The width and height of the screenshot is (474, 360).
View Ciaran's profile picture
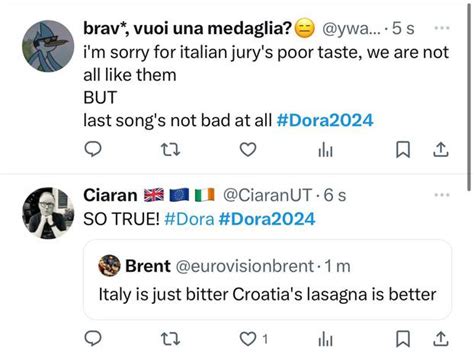pos(48,213)
